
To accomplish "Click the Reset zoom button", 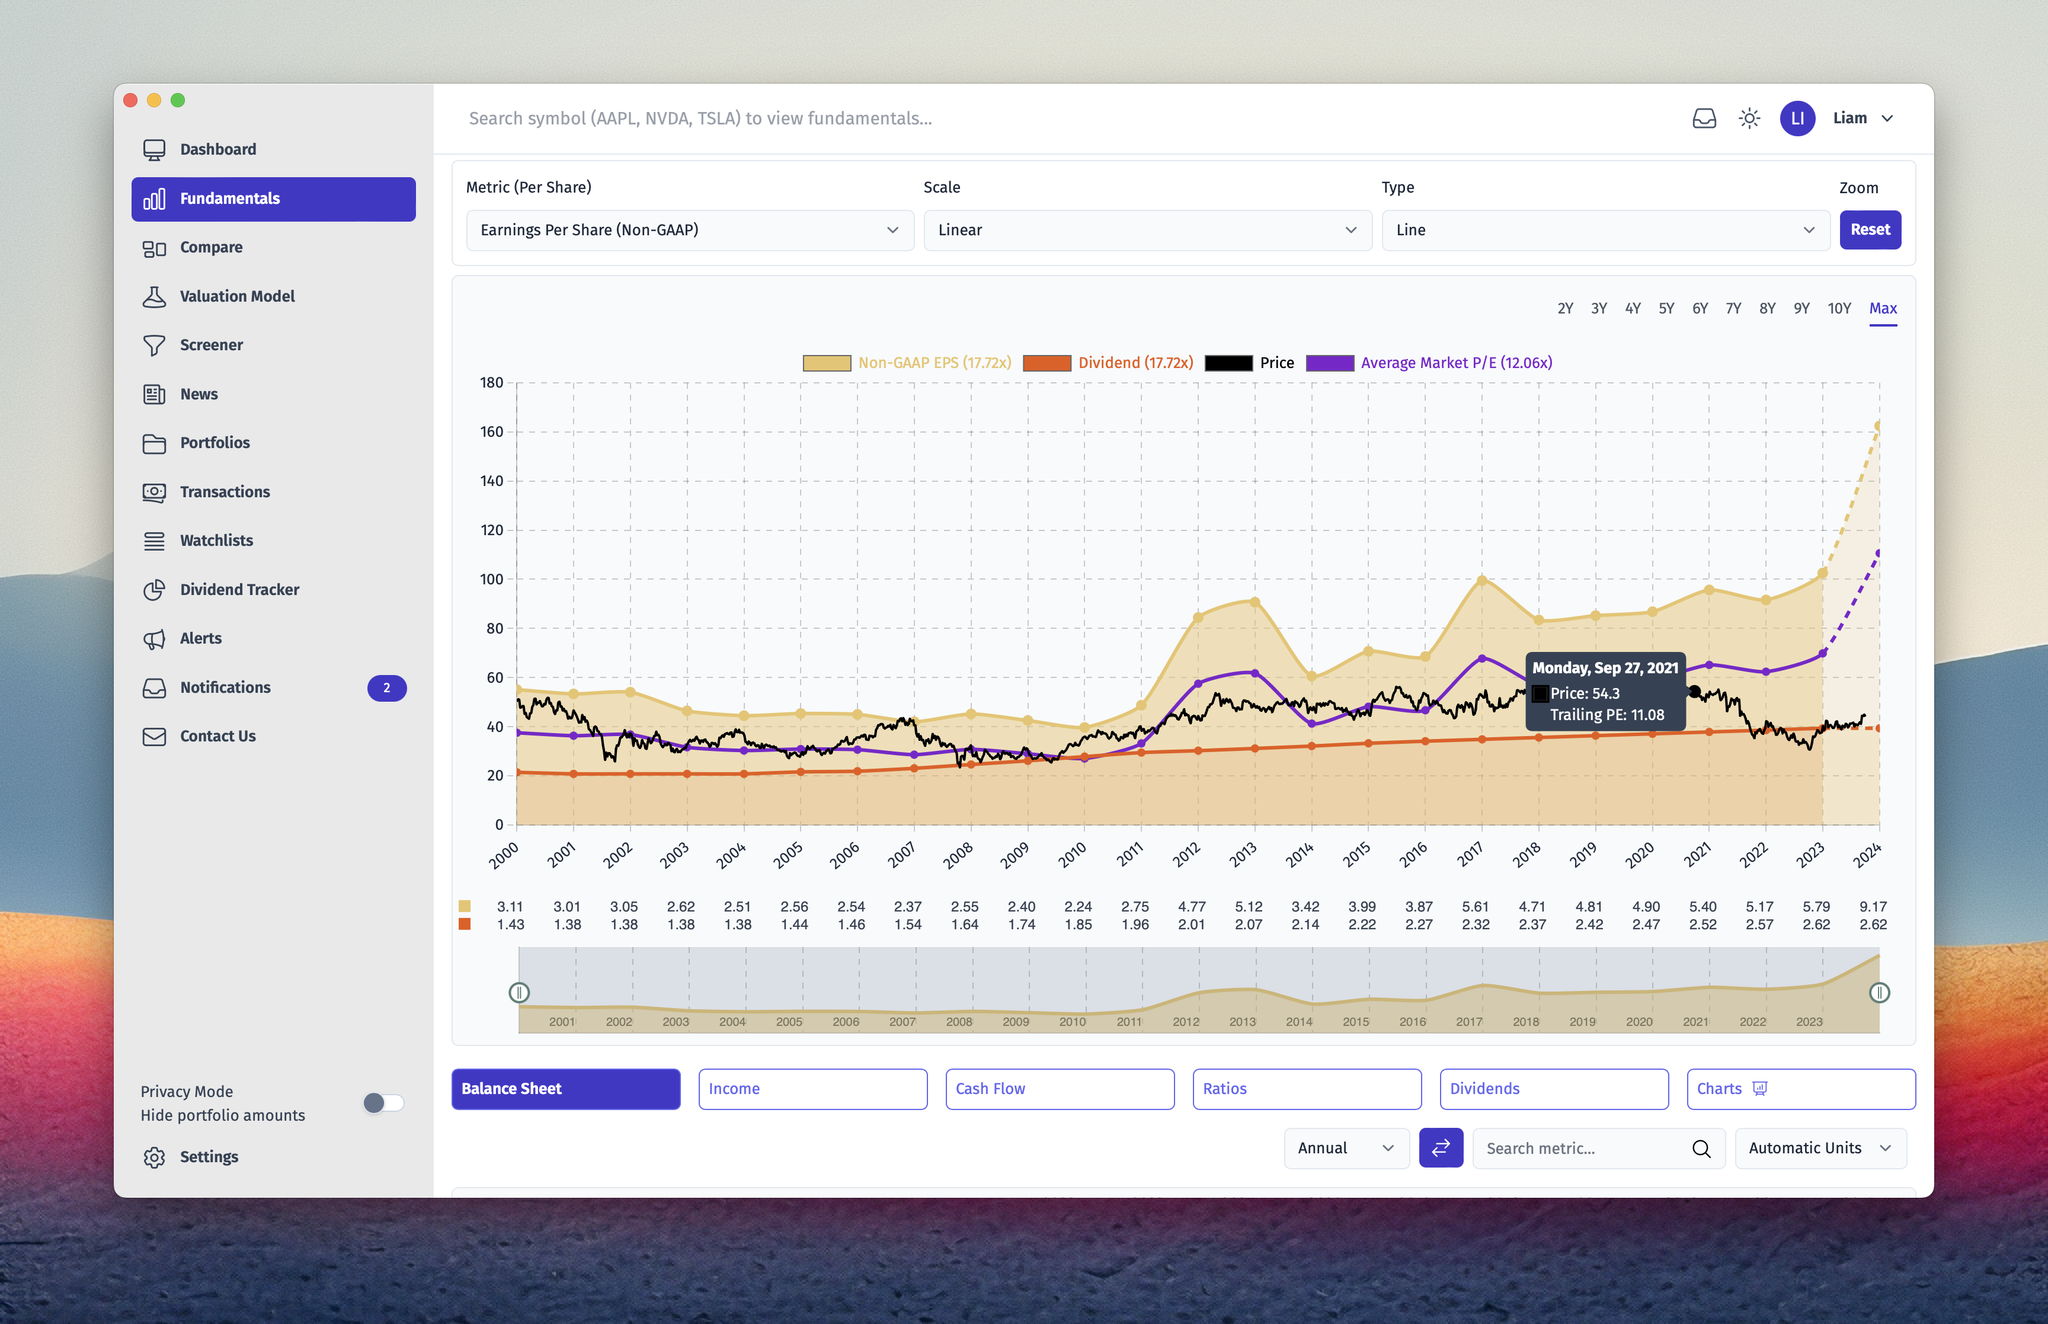I will 1870,228.
